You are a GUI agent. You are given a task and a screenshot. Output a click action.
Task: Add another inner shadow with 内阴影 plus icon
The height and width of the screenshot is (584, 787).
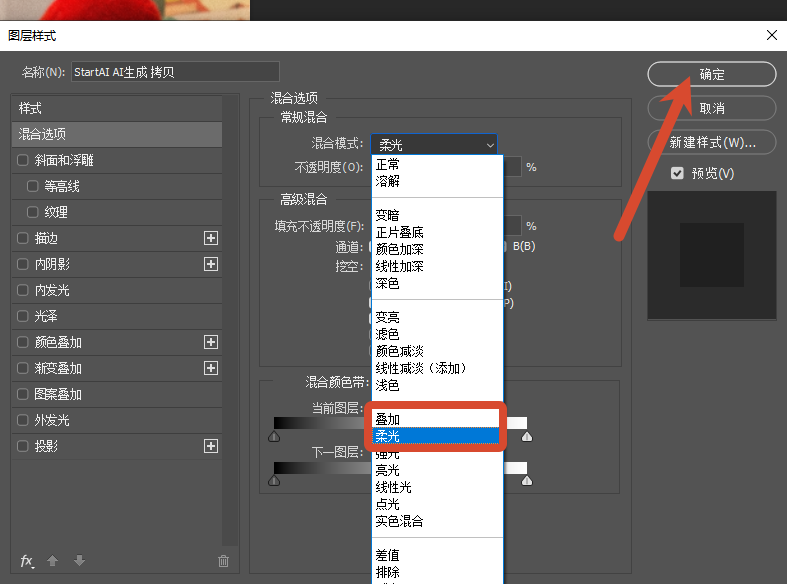click(x=211, y=264)
